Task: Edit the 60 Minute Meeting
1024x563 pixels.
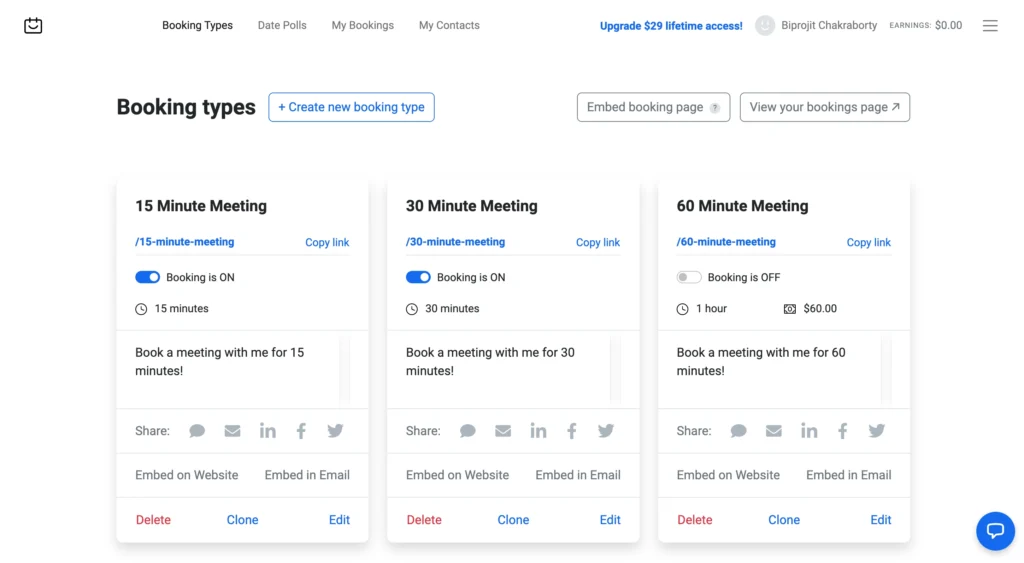Action: point(880,520)
